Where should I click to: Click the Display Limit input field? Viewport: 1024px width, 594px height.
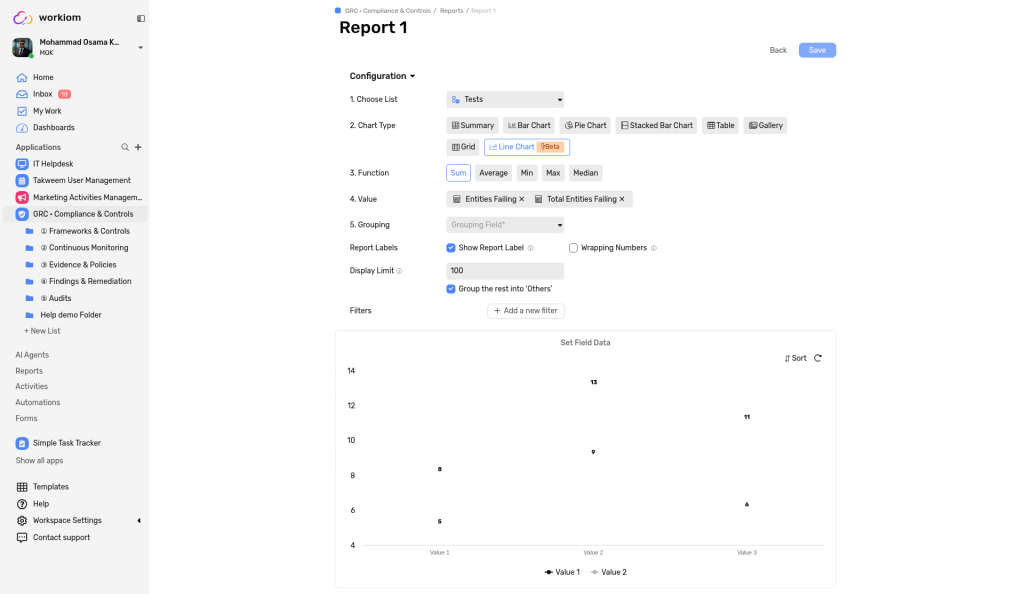(505, 271)
